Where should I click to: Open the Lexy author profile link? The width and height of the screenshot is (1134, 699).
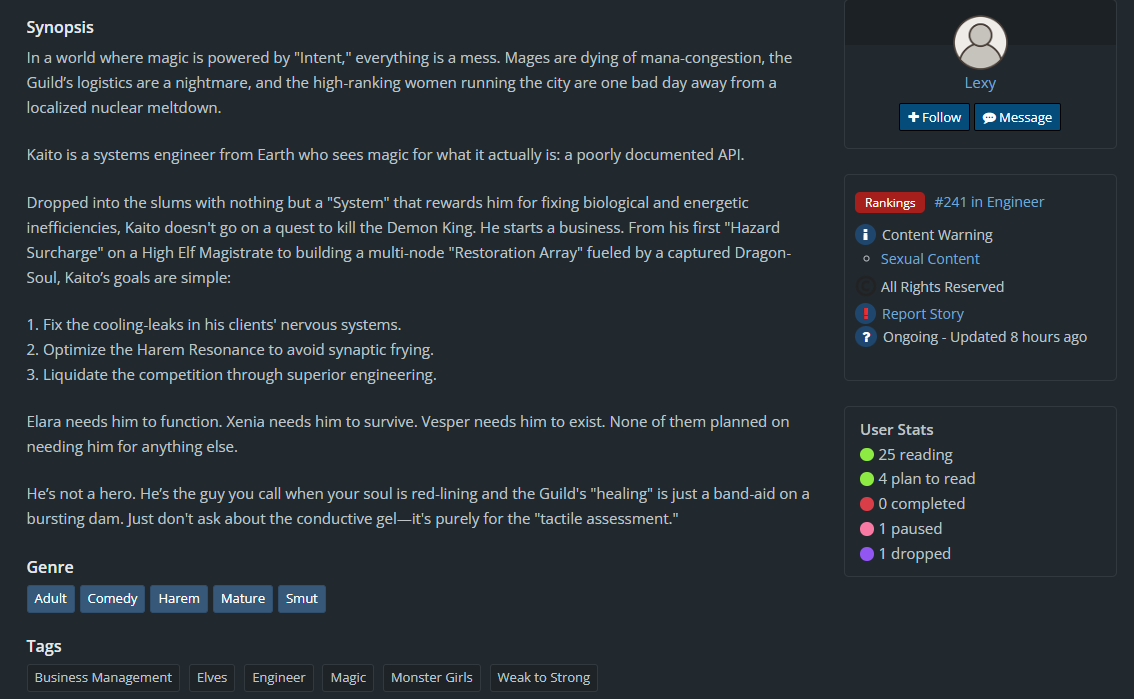(x=980, y=83)
